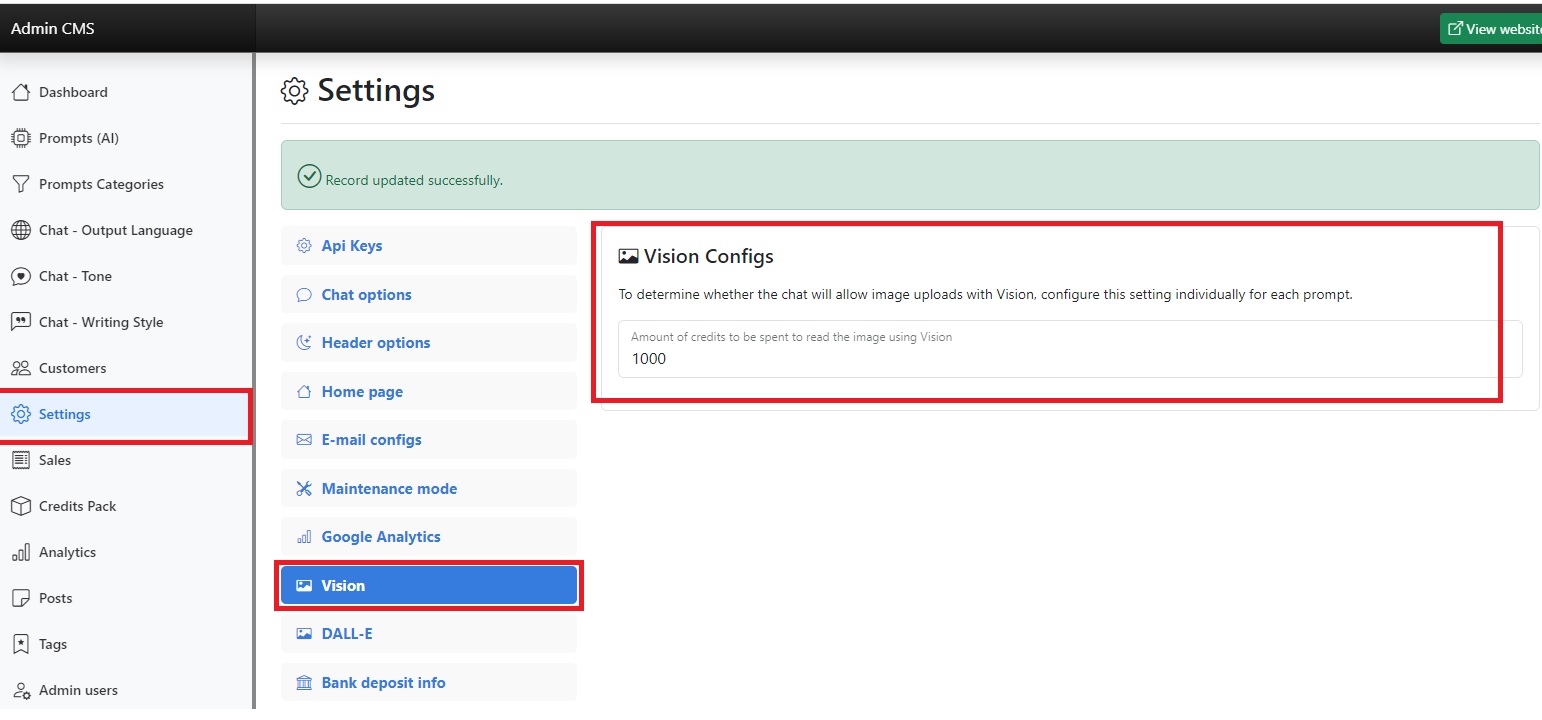Click the Vision credits amount input field
The height and width of the screenshot is (720, 1542).
point(1069,358)
